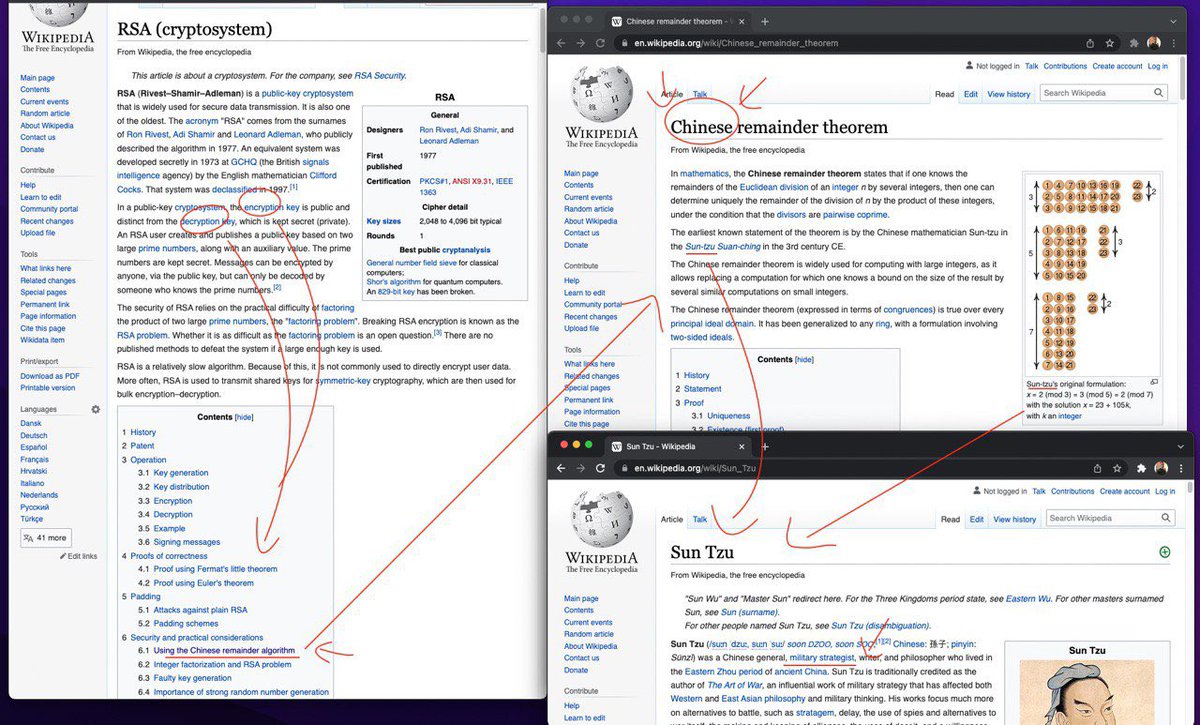This screenshot has width=1200, height=725.
Task: Open tab search chevron in Sun Tzu window
Action: tap(1179, 446)
